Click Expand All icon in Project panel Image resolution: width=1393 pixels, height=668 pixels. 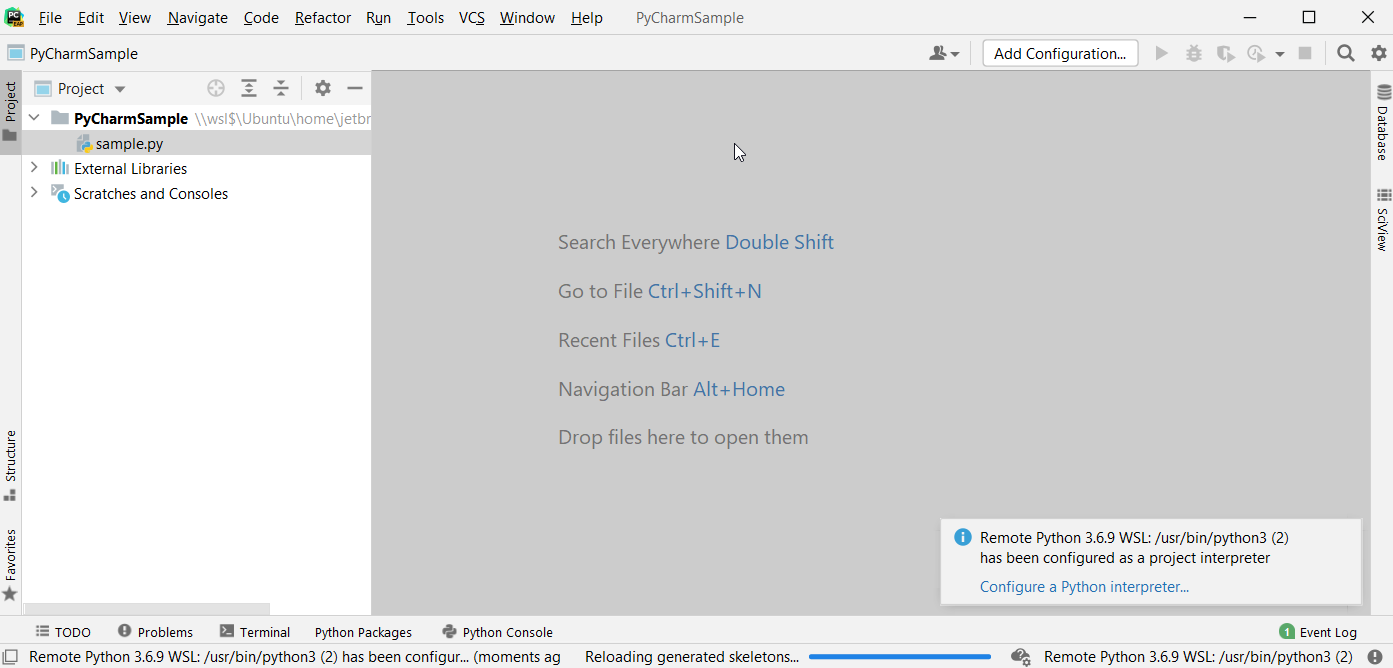pyautogui.click(x=249, y=88)
